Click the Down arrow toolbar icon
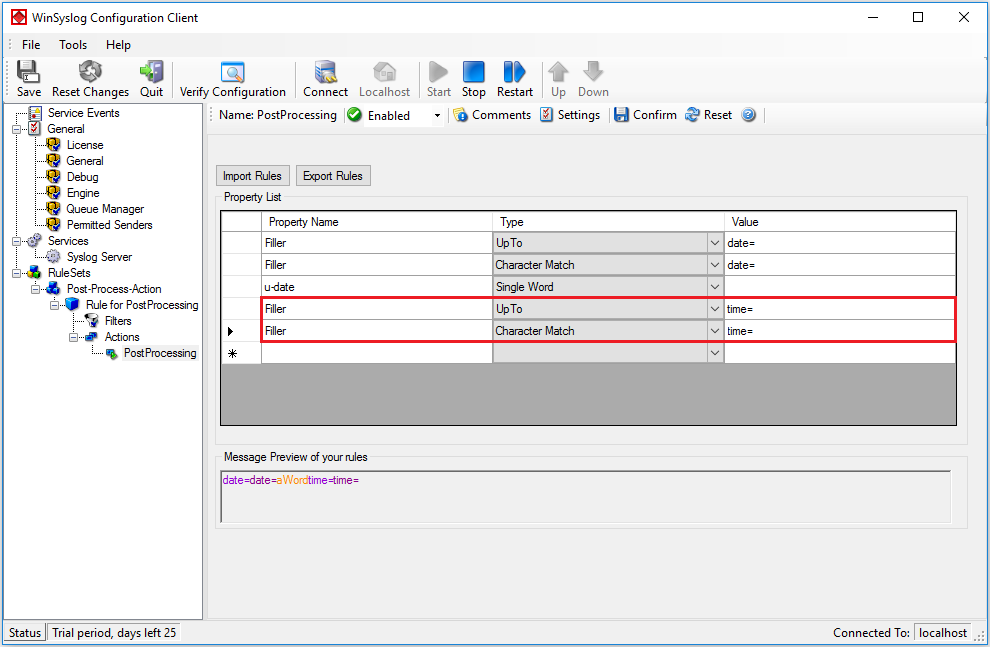The height and width of the screenshot is (647, 990). pos(593,72)
